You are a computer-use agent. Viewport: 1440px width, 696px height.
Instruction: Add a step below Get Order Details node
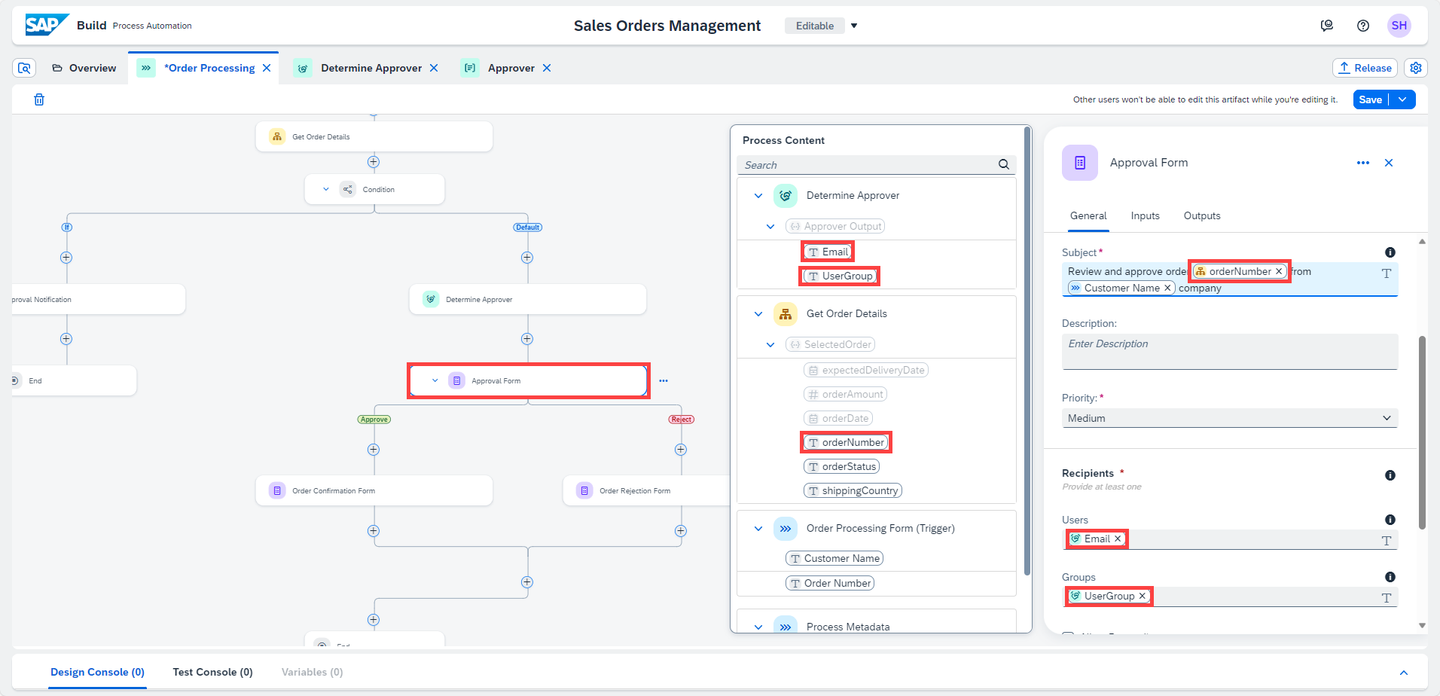(373, 161)
